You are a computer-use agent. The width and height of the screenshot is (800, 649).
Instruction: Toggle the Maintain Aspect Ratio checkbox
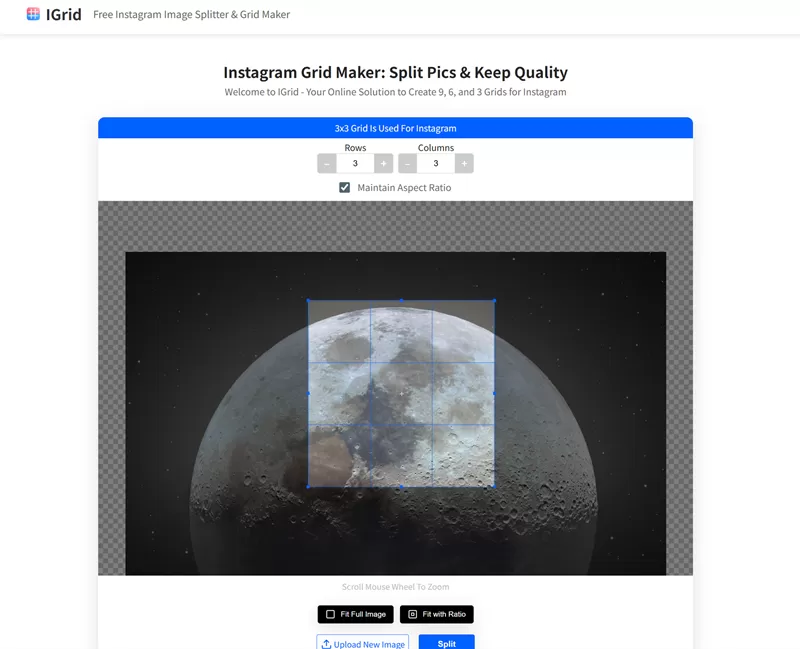(345, 188)
